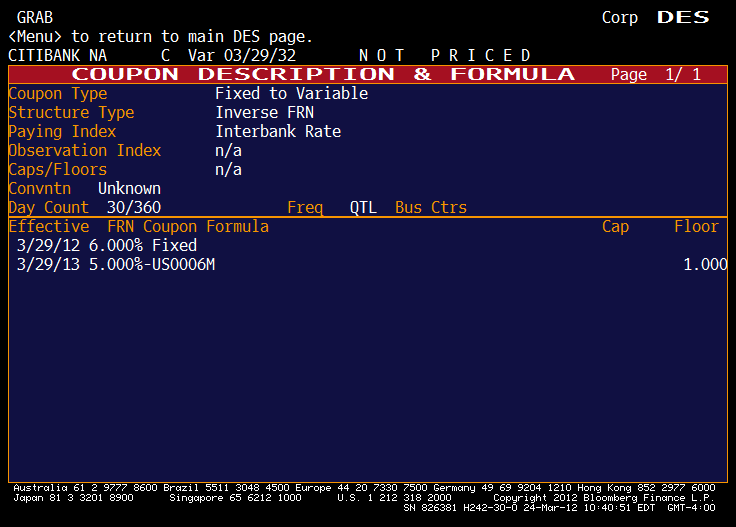Select the Fixed to Variable coupon type
Viewport: 736px width, 527px height.
tap(291, 94)
